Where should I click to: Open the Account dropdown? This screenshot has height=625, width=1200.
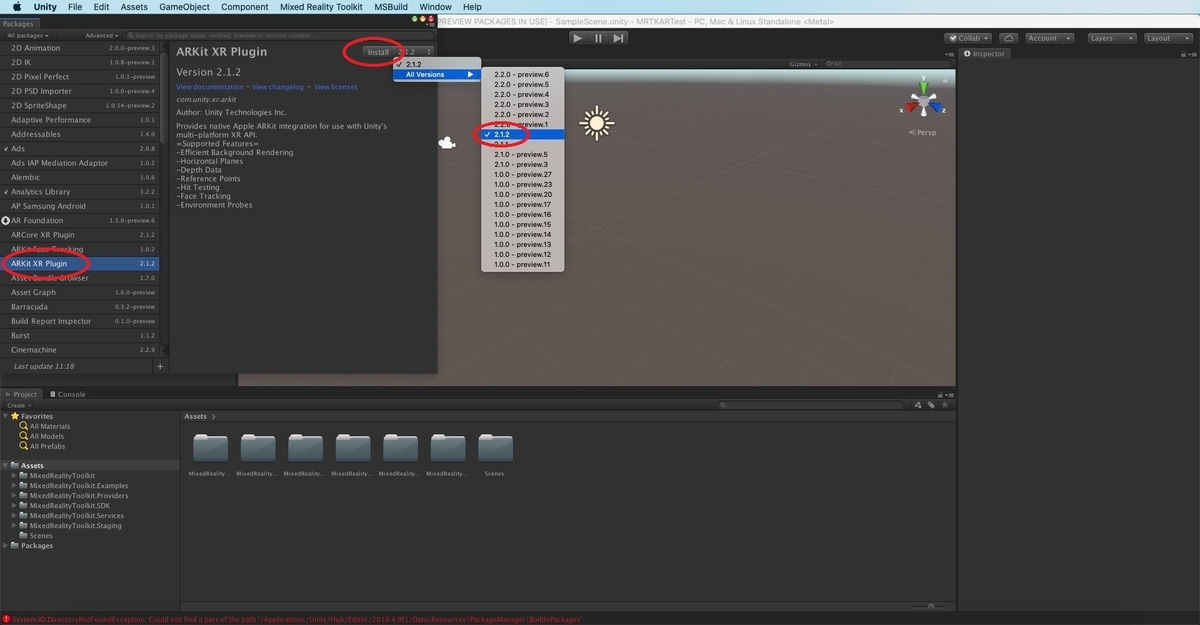tap(1049, 38)
